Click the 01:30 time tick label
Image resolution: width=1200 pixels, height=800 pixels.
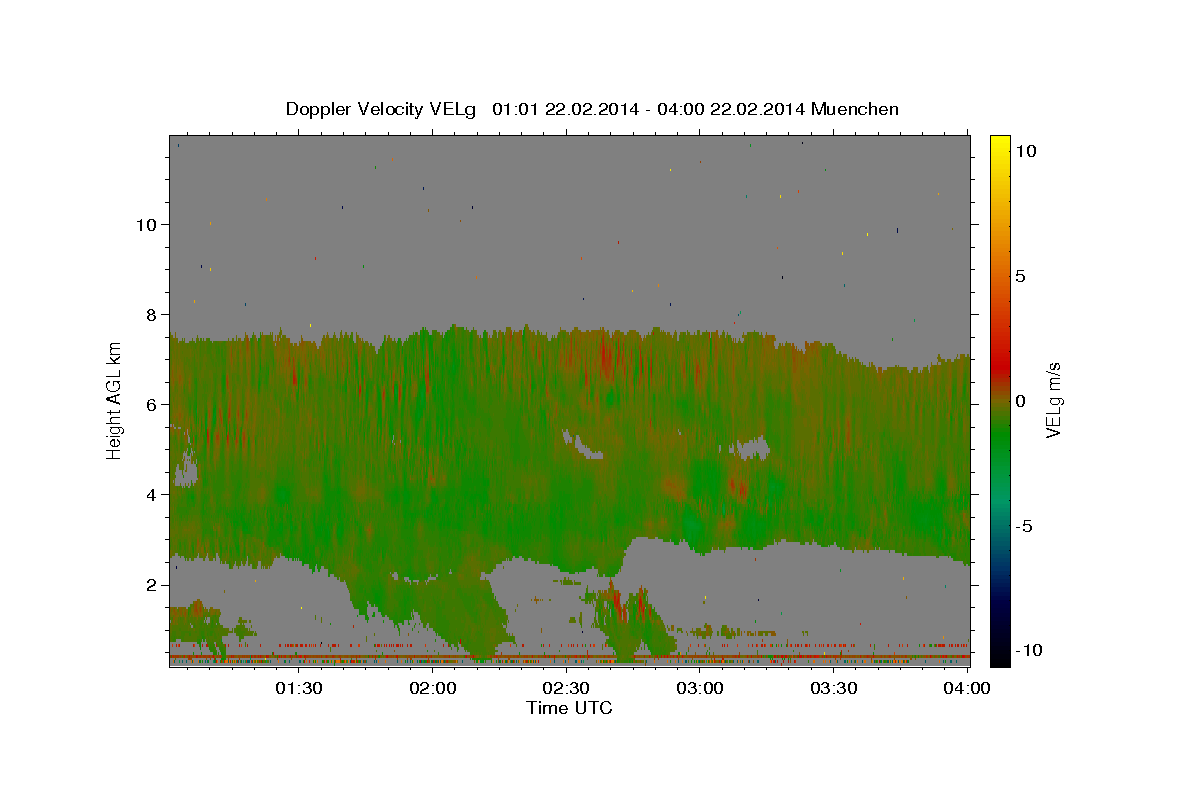(x=298, y=688)
